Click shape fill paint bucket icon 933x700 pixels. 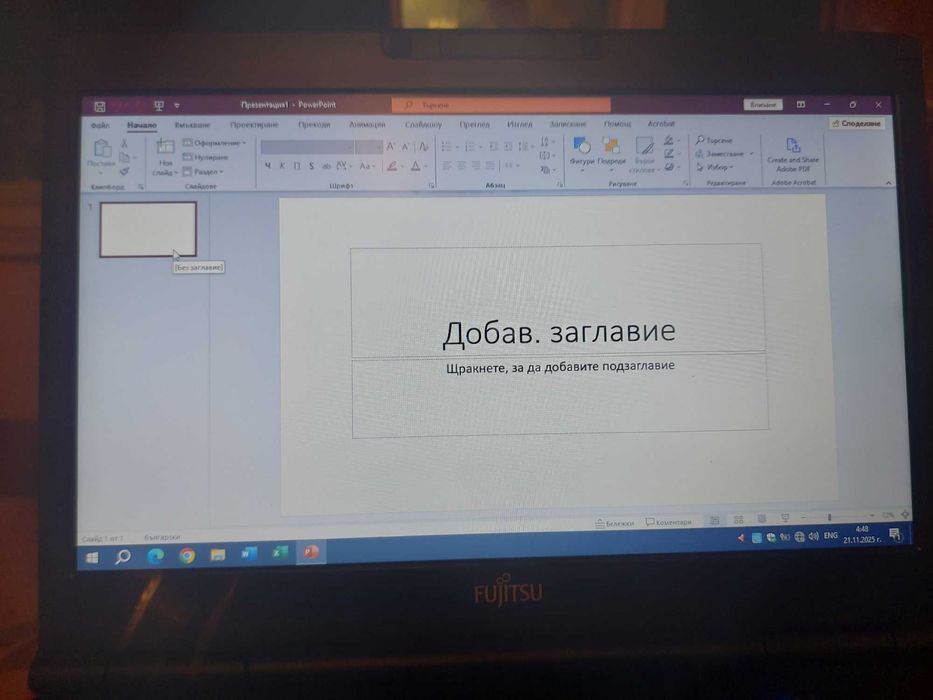point(669,140)
